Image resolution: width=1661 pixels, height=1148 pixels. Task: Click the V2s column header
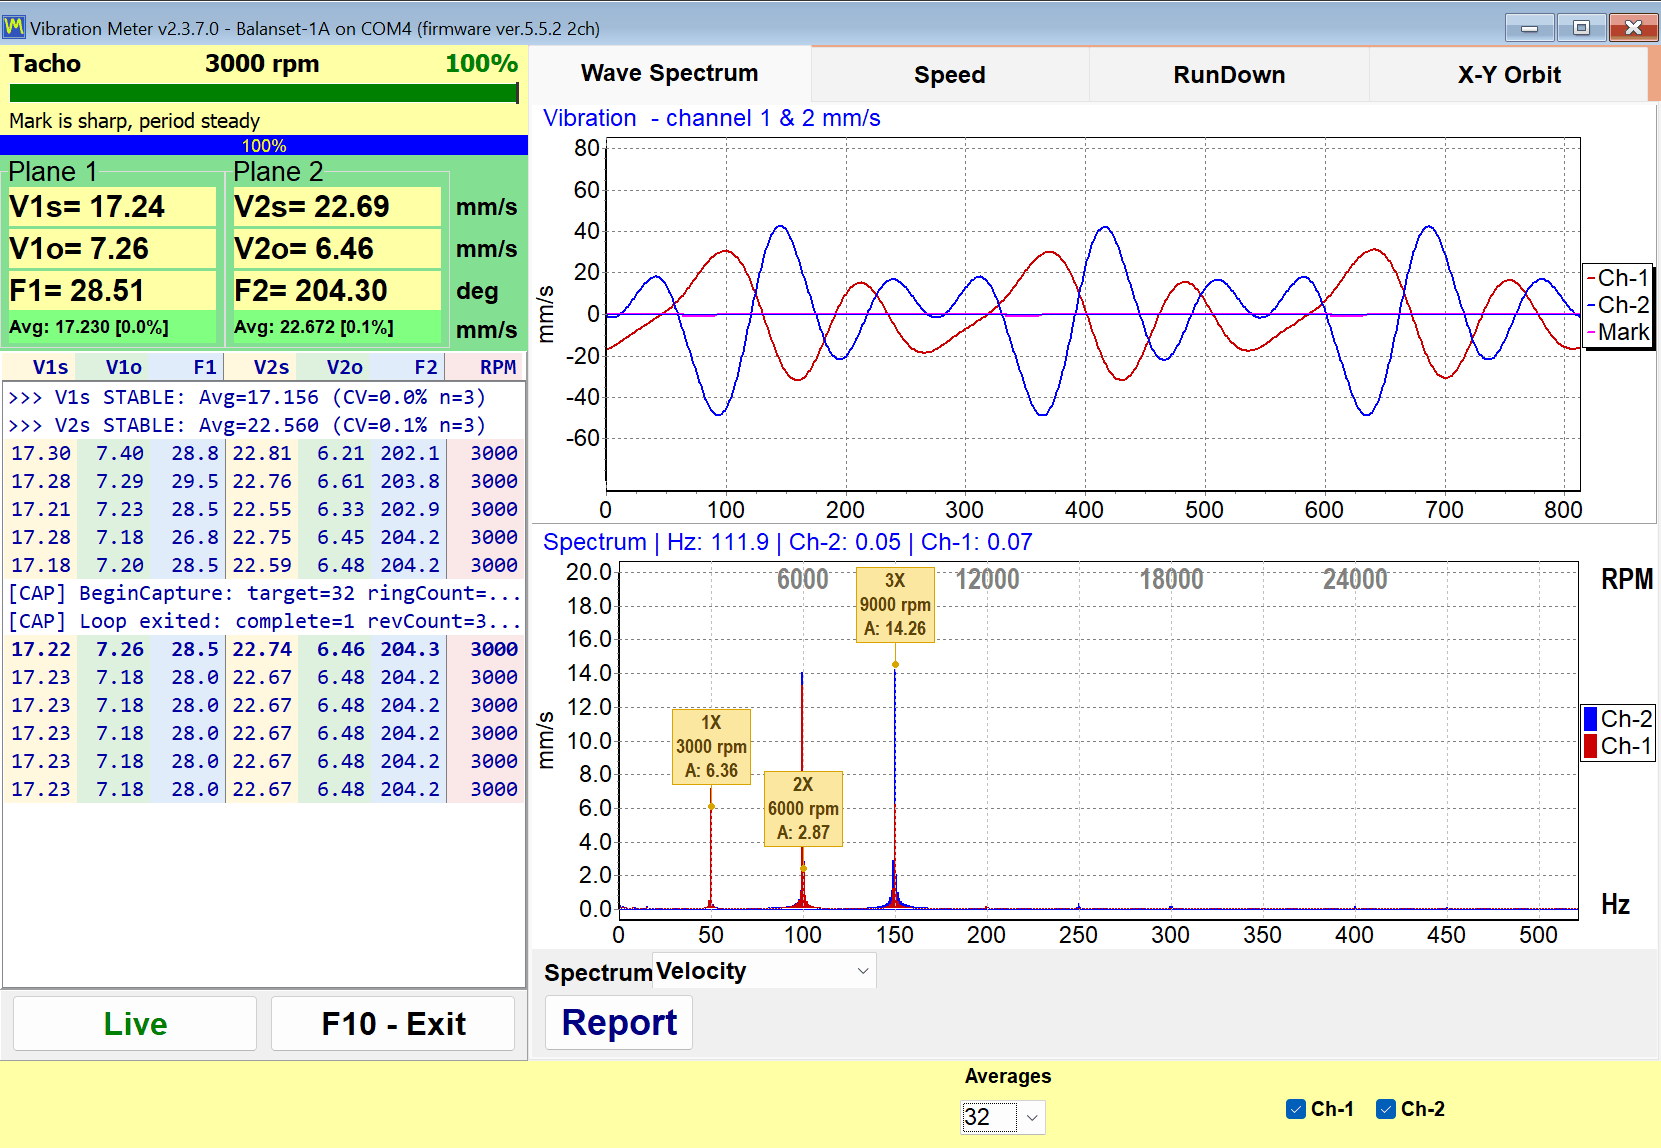coord(271,367)
